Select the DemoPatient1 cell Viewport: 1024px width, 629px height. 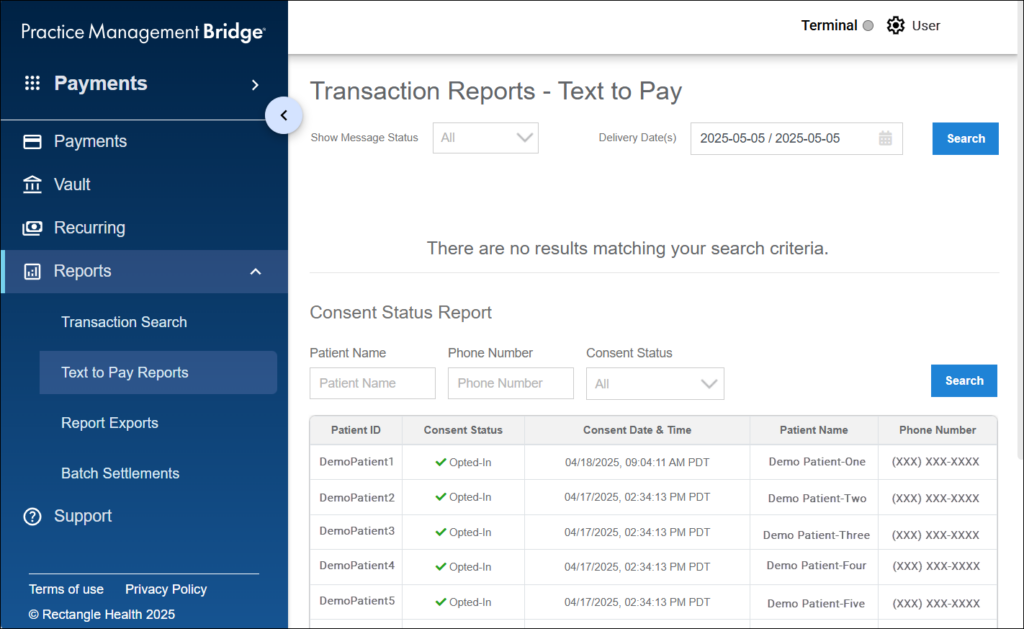(x=357, y=462)
